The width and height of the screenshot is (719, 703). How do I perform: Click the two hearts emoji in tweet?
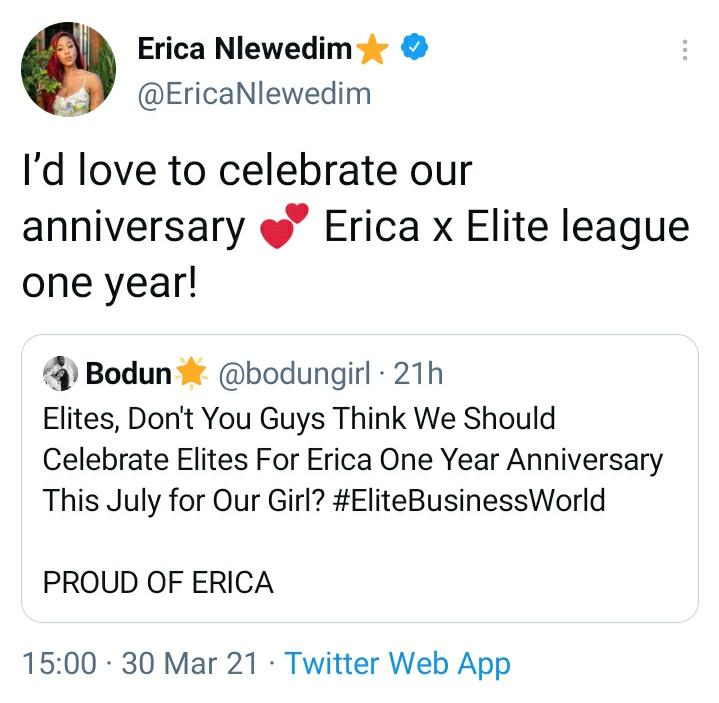coord(285,229)
